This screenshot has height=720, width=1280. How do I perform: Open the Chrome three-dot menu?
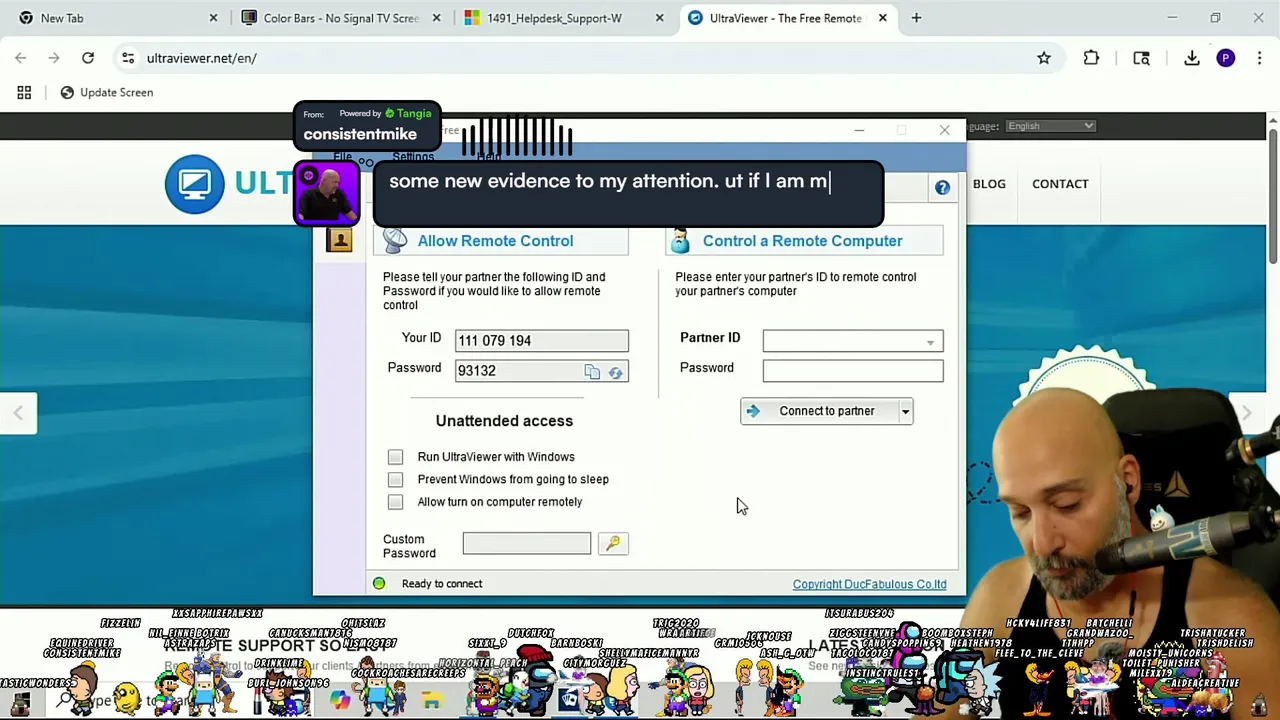pos(1259,58)
